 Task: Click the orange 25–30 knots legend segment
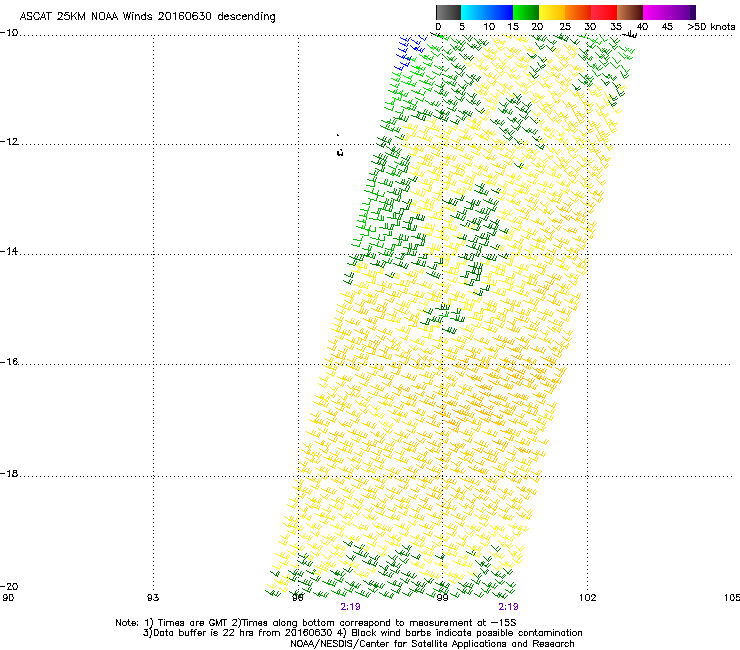tap(578, 12)
